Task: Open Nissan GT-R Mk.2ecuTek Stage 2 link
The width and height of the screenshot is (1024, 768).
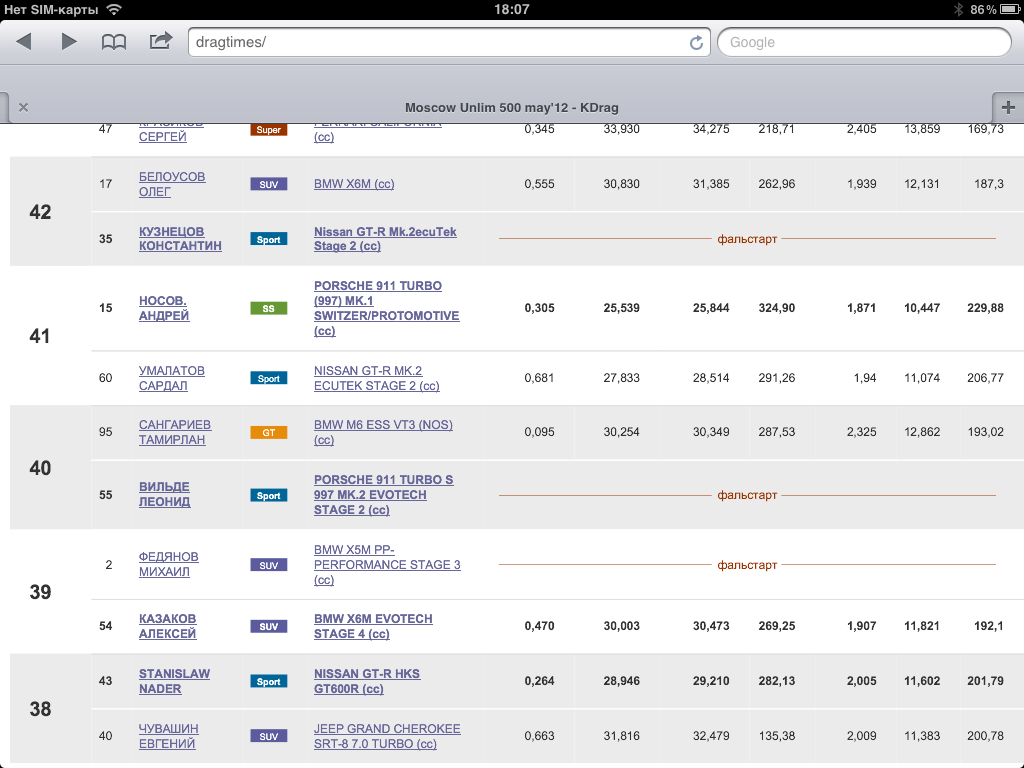Action: pyautogui.click(x=385, y=238)
